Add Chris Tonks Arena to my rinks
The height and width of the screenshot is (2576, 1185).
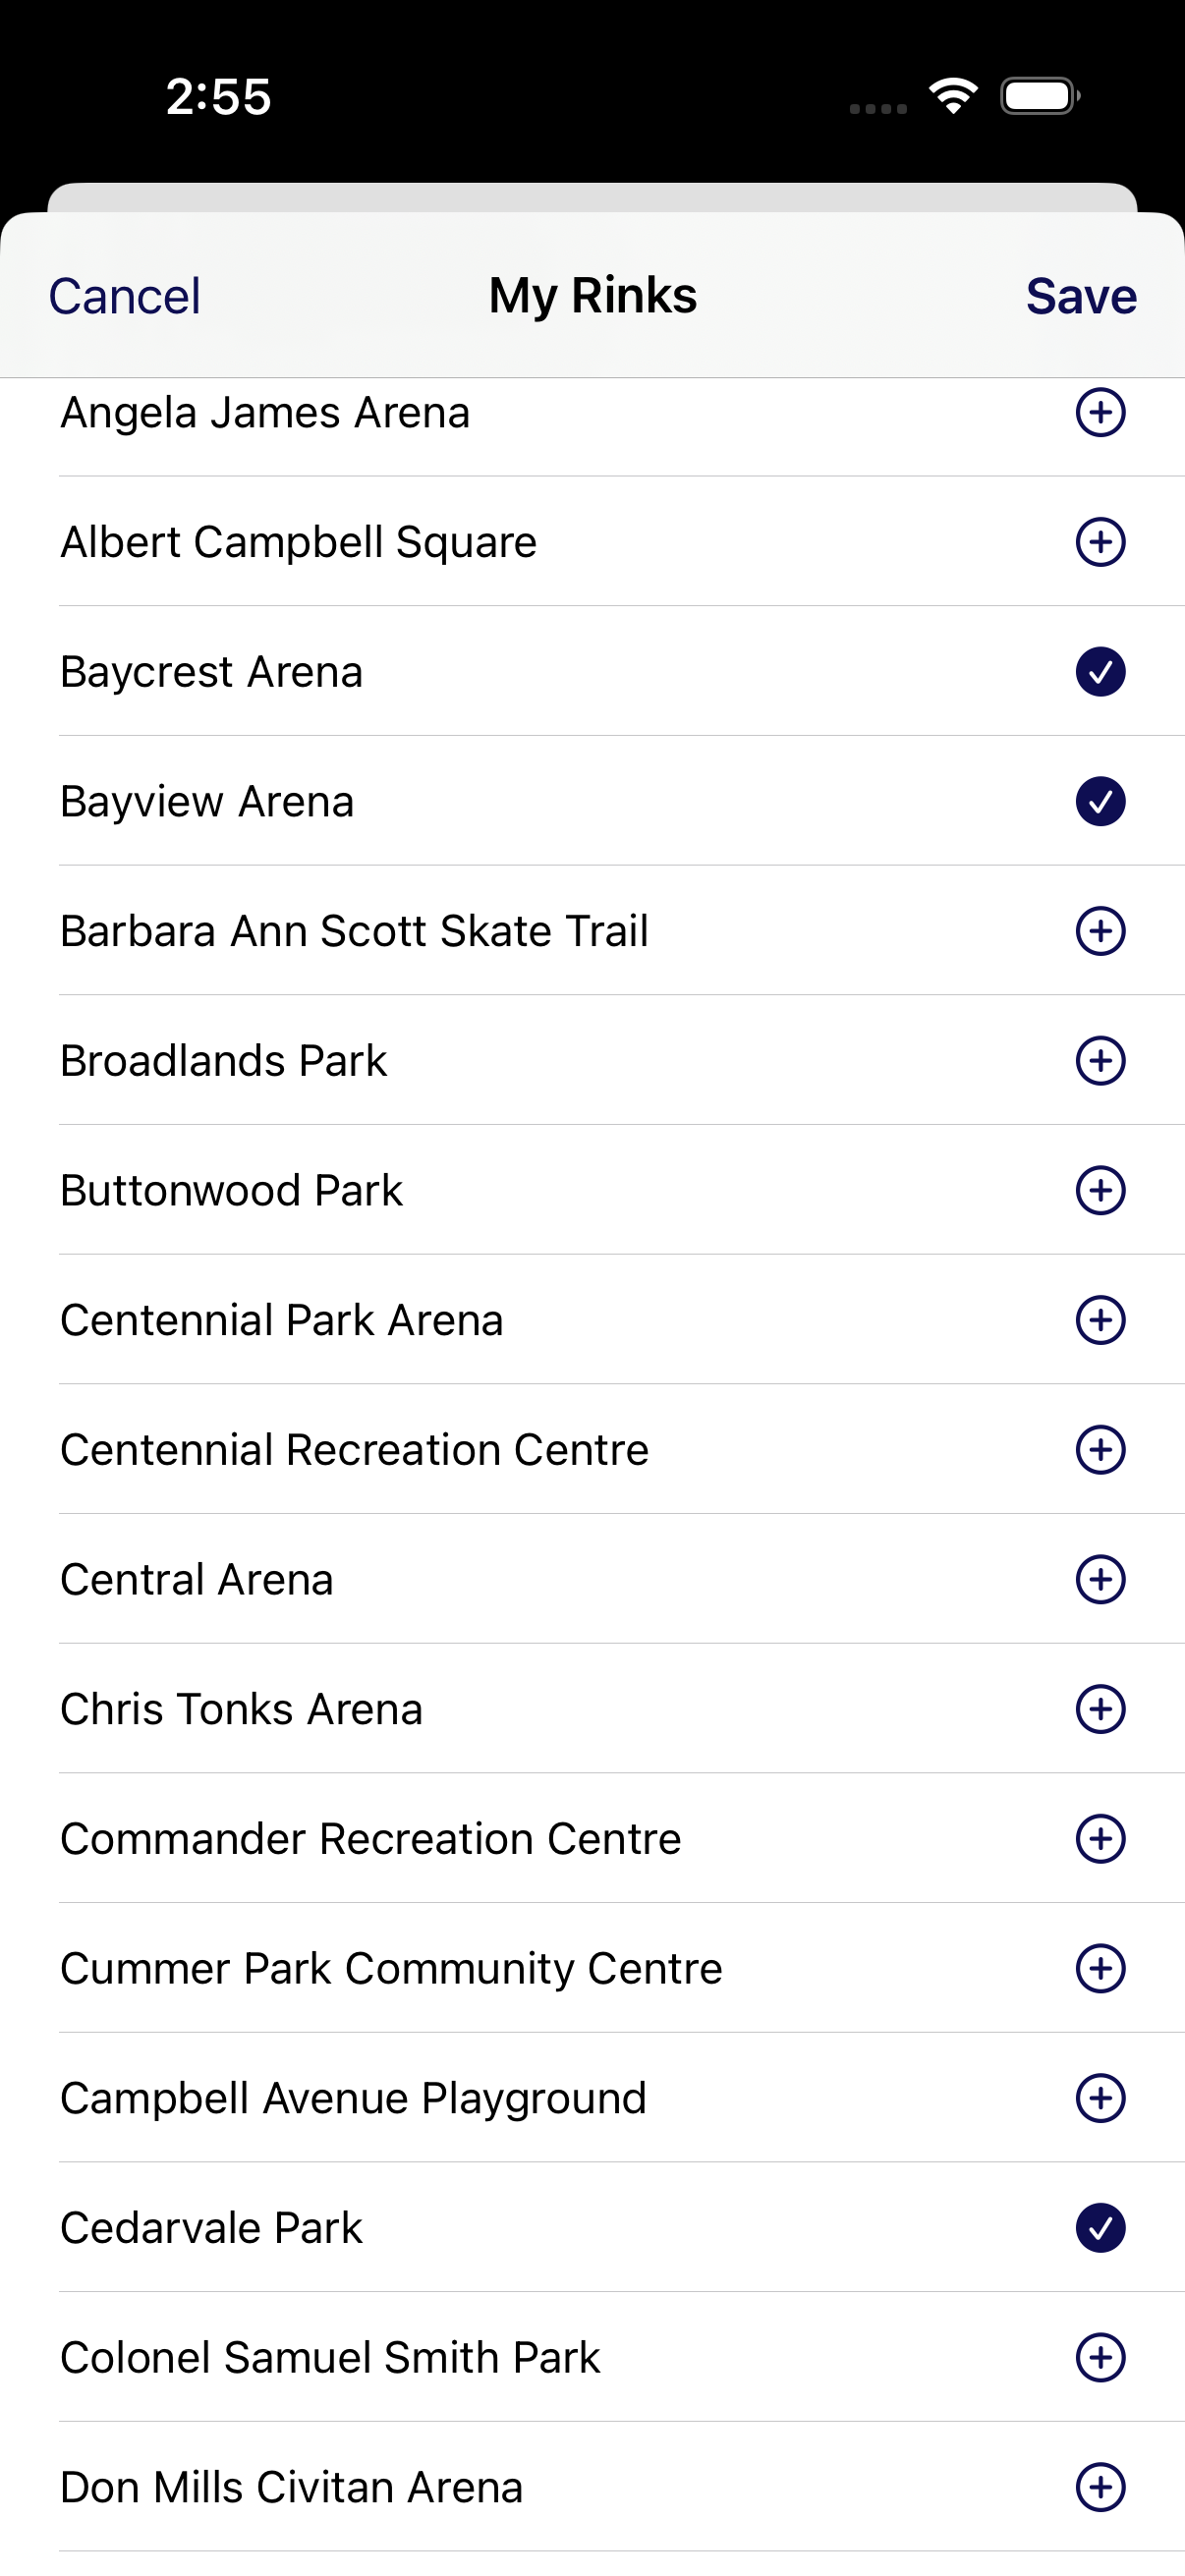[1100, 1709]
